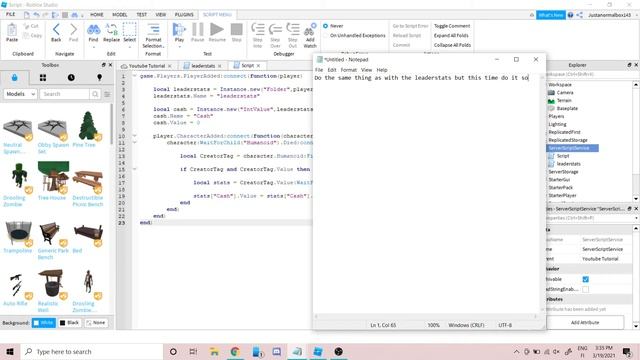640x360 pixels.
Task: Select the leaderstats script in Explorer
Action: point(568,164)
